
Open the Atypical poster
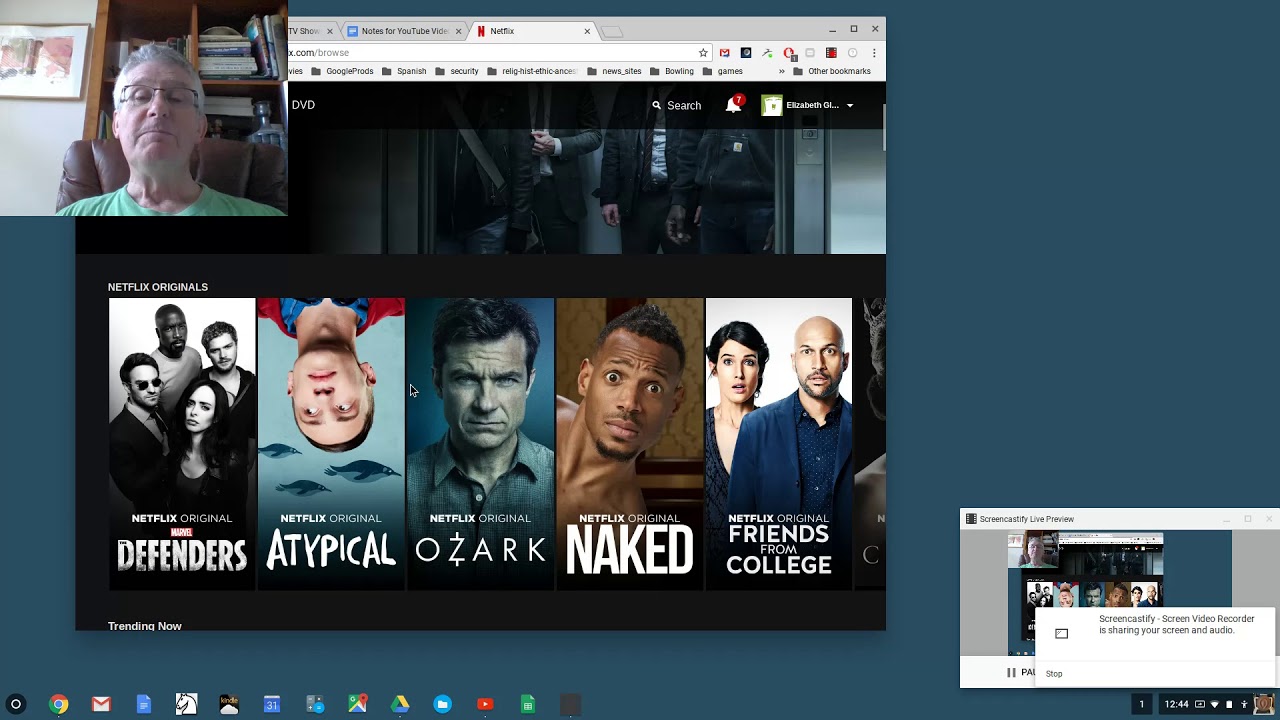pos(331,443)
